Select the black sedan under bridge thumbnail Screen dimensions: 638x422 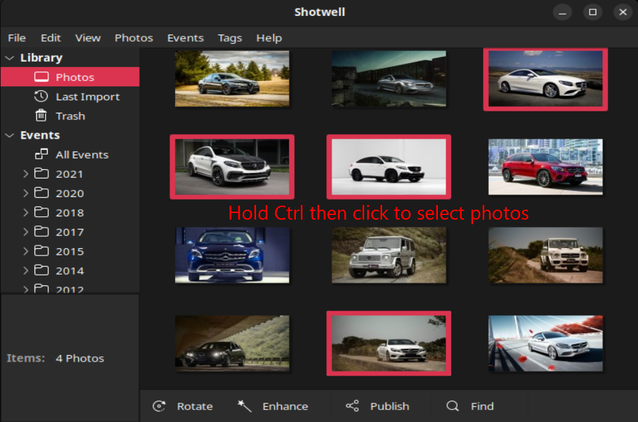(232, 343)
